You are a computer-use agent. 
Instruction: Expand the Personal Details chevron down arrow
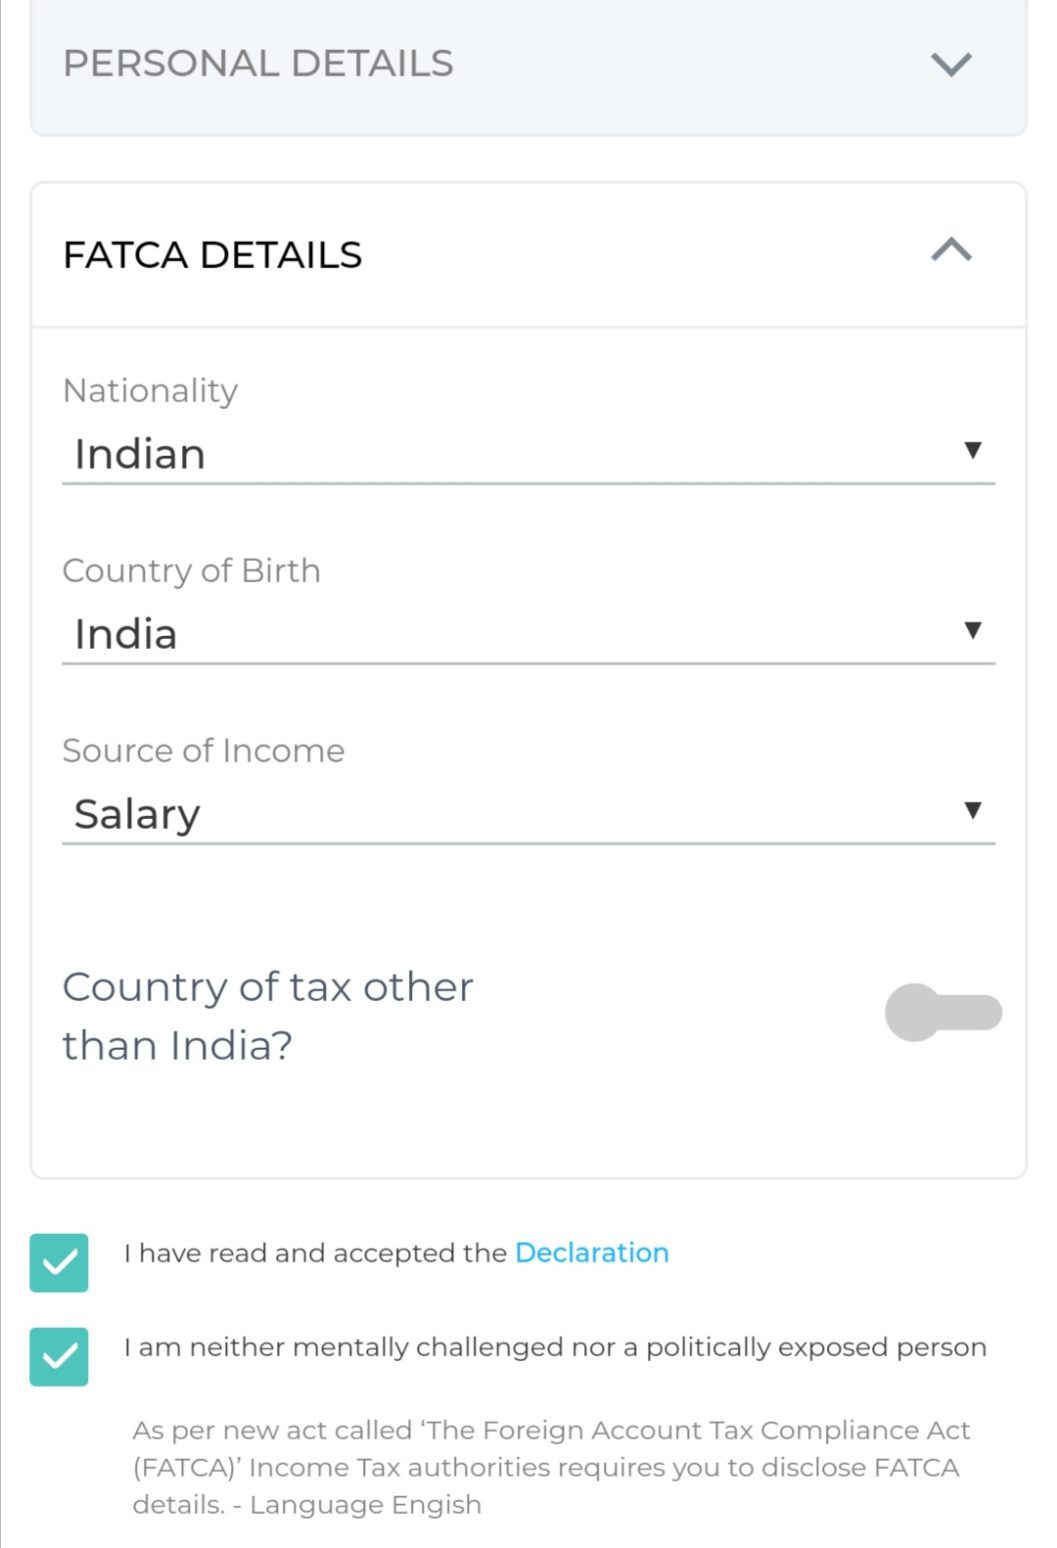point(951,65)
